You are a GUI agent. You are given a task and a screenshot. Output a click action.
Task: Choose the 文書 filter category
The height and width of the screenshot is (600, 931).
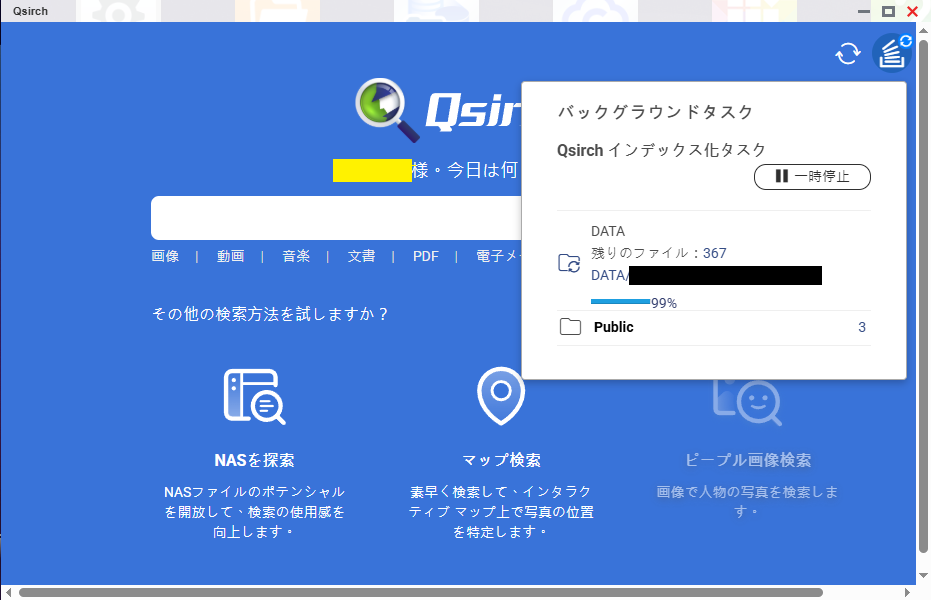[x=361, y=256]
